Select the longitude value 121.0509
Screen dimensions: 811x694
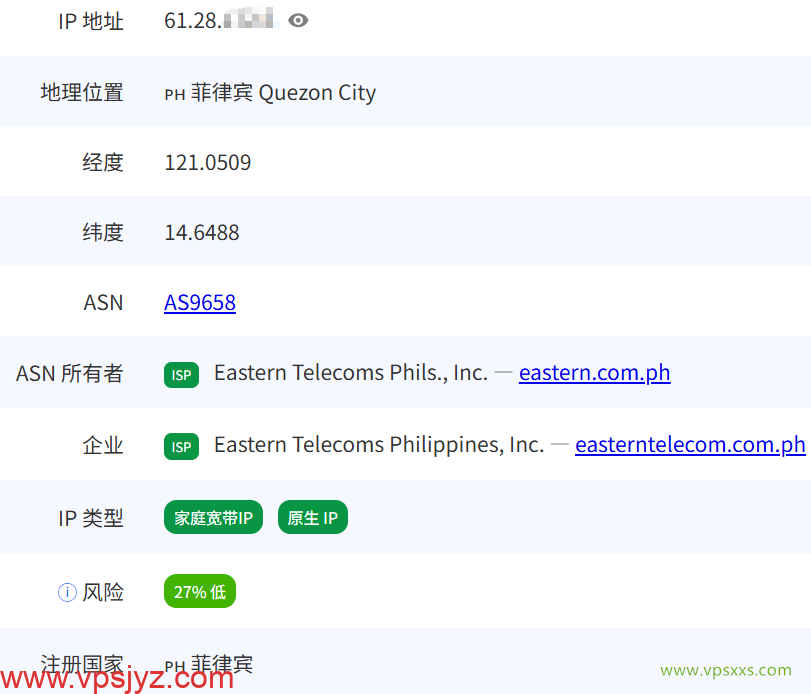click(x=207, y=163)
